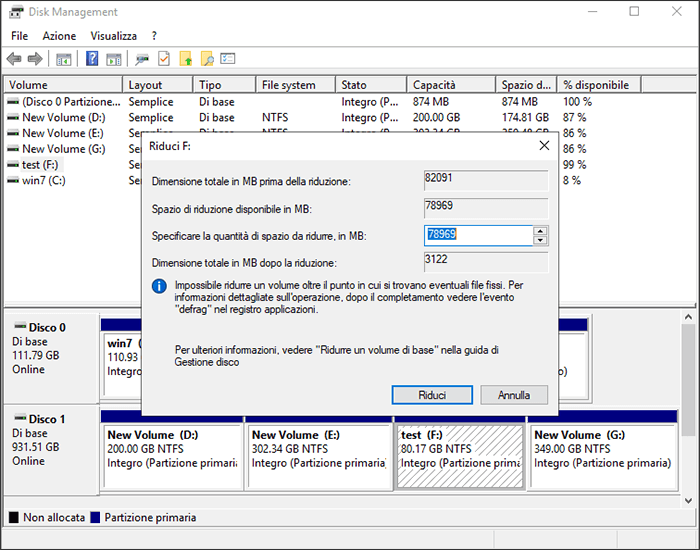Click the show/hide console tree icon
The image size is (700, 550).
[x=63, y=59]
